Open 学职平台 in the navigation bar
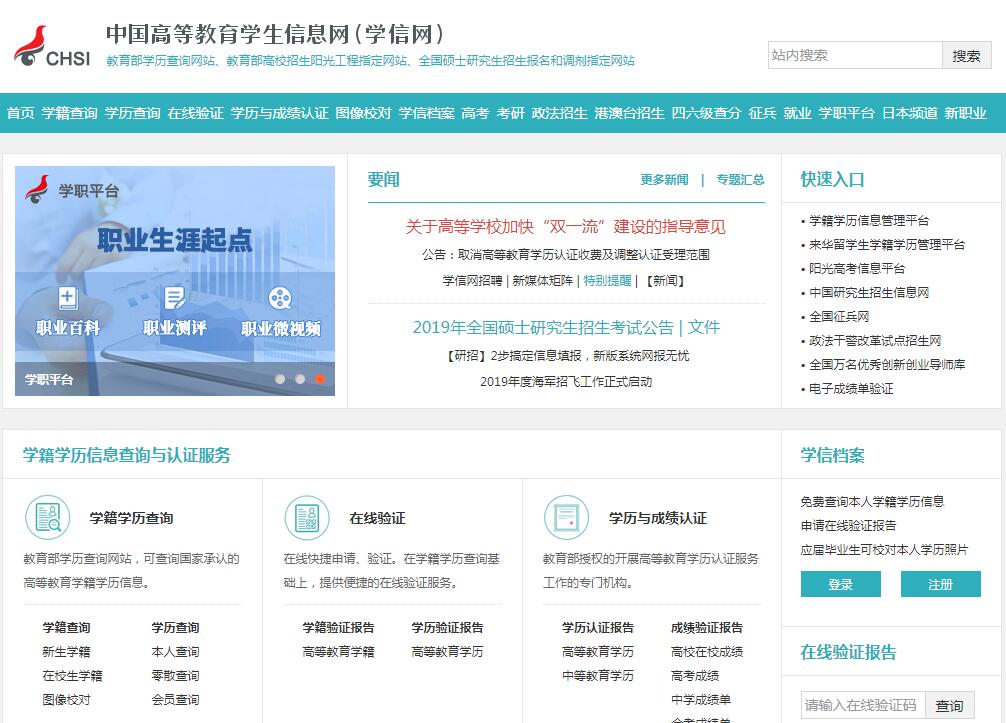 click(x=846, y=114)
